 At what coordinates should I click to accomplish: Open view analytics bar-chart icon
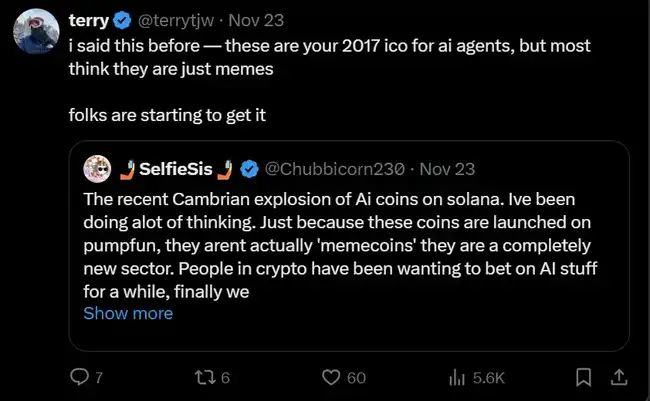click(458, 377)
